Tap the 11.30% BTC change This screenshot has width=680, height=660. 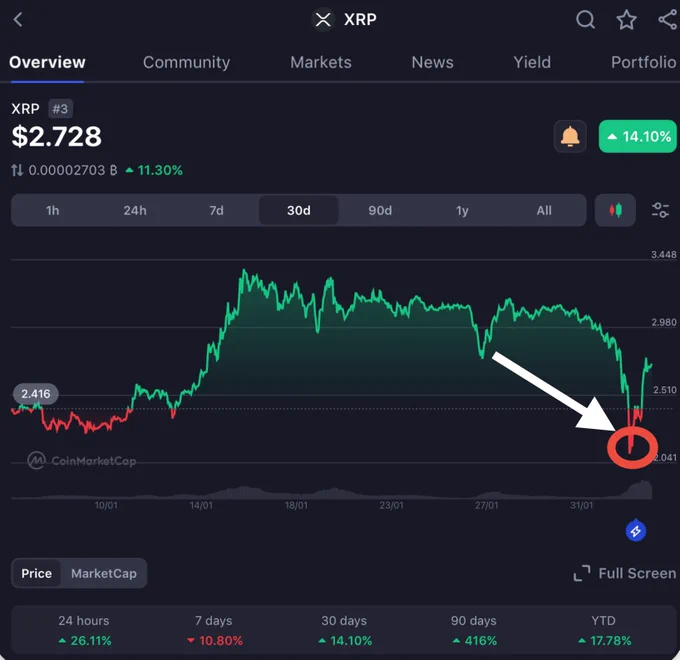154,170
